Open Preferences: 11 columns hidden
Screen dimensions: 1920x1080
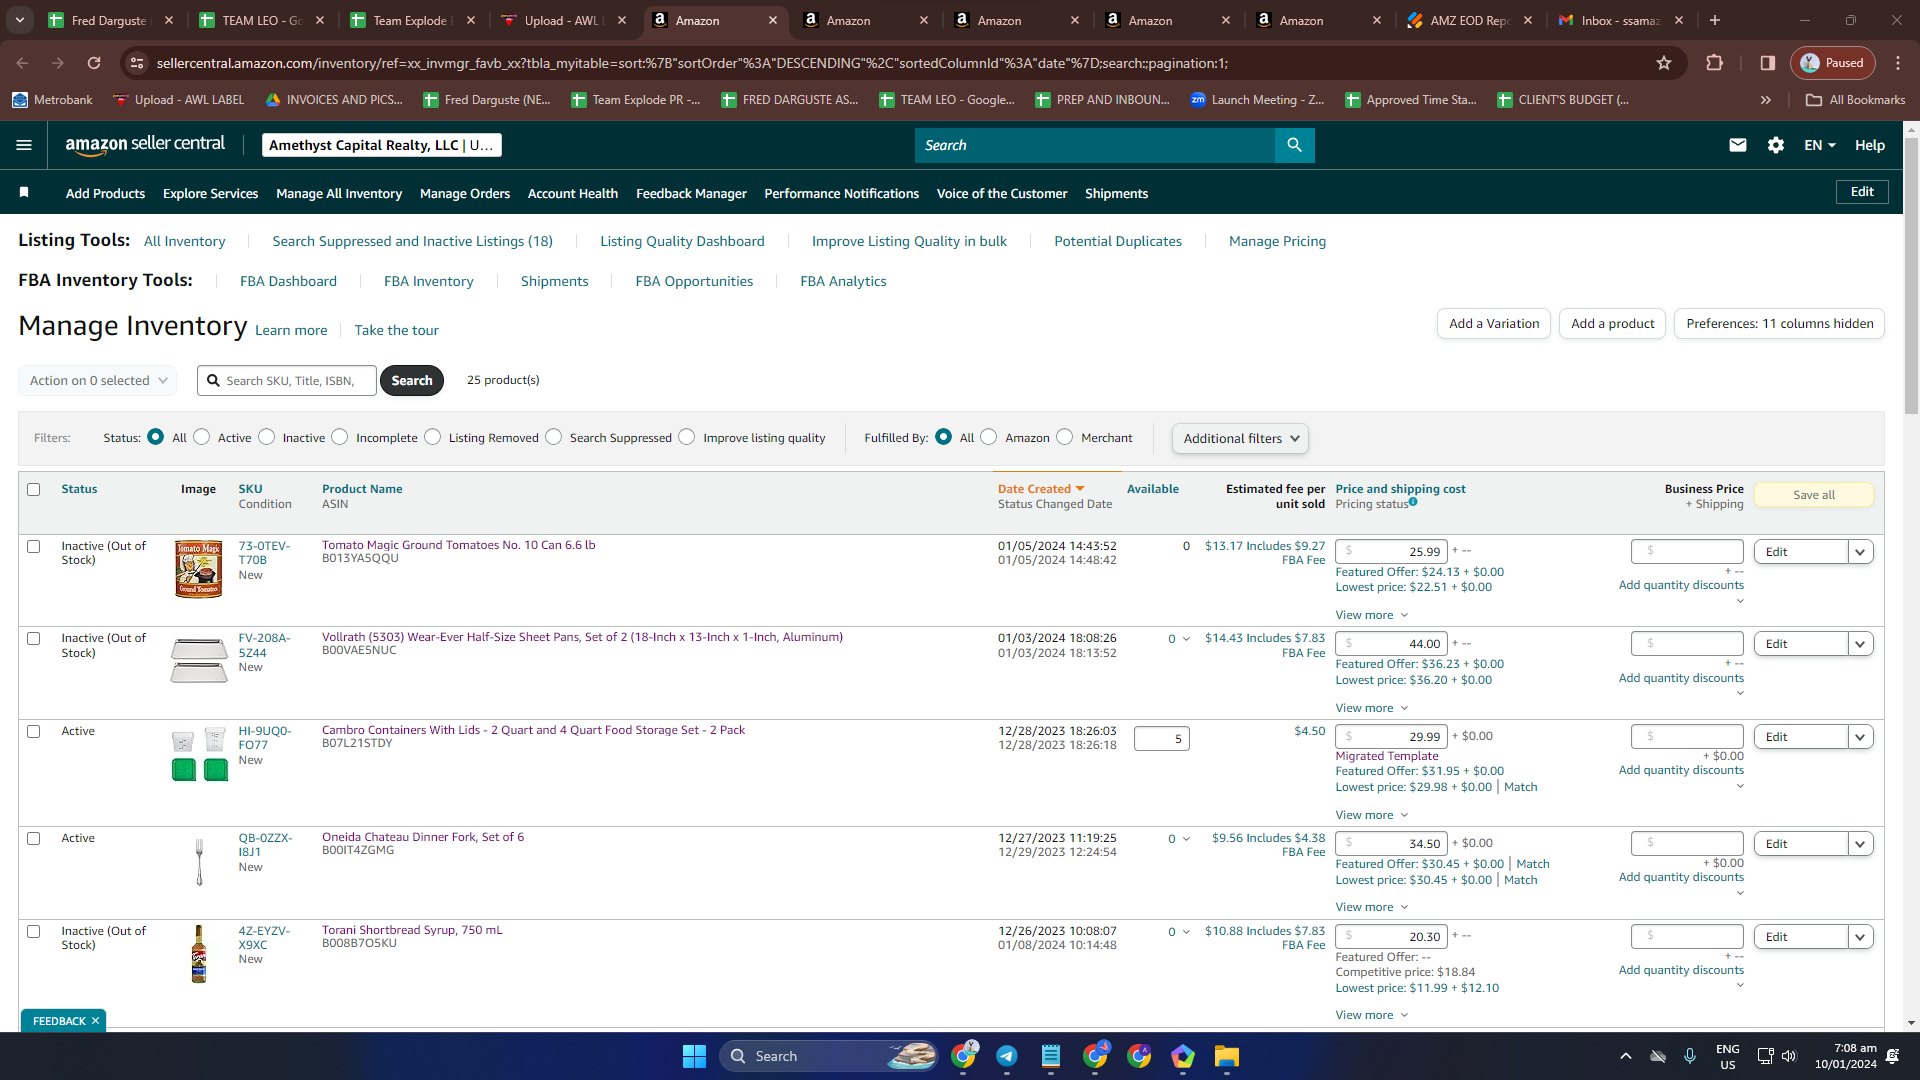click(x=1779, y=324)
